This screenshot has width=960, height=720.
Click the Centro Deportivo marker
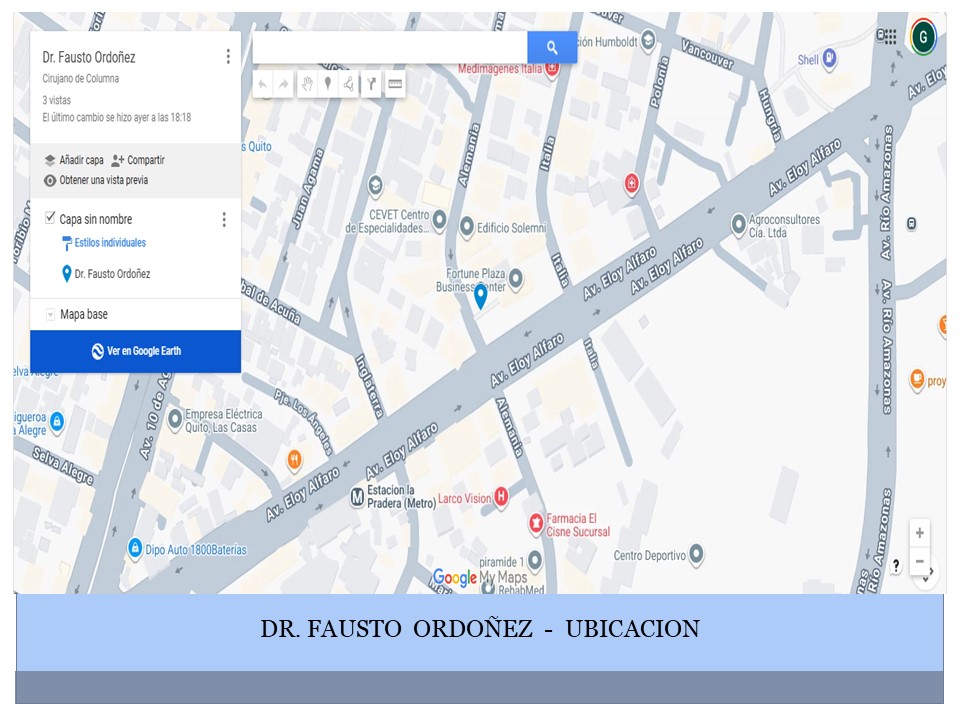click(x=696, y=554)
